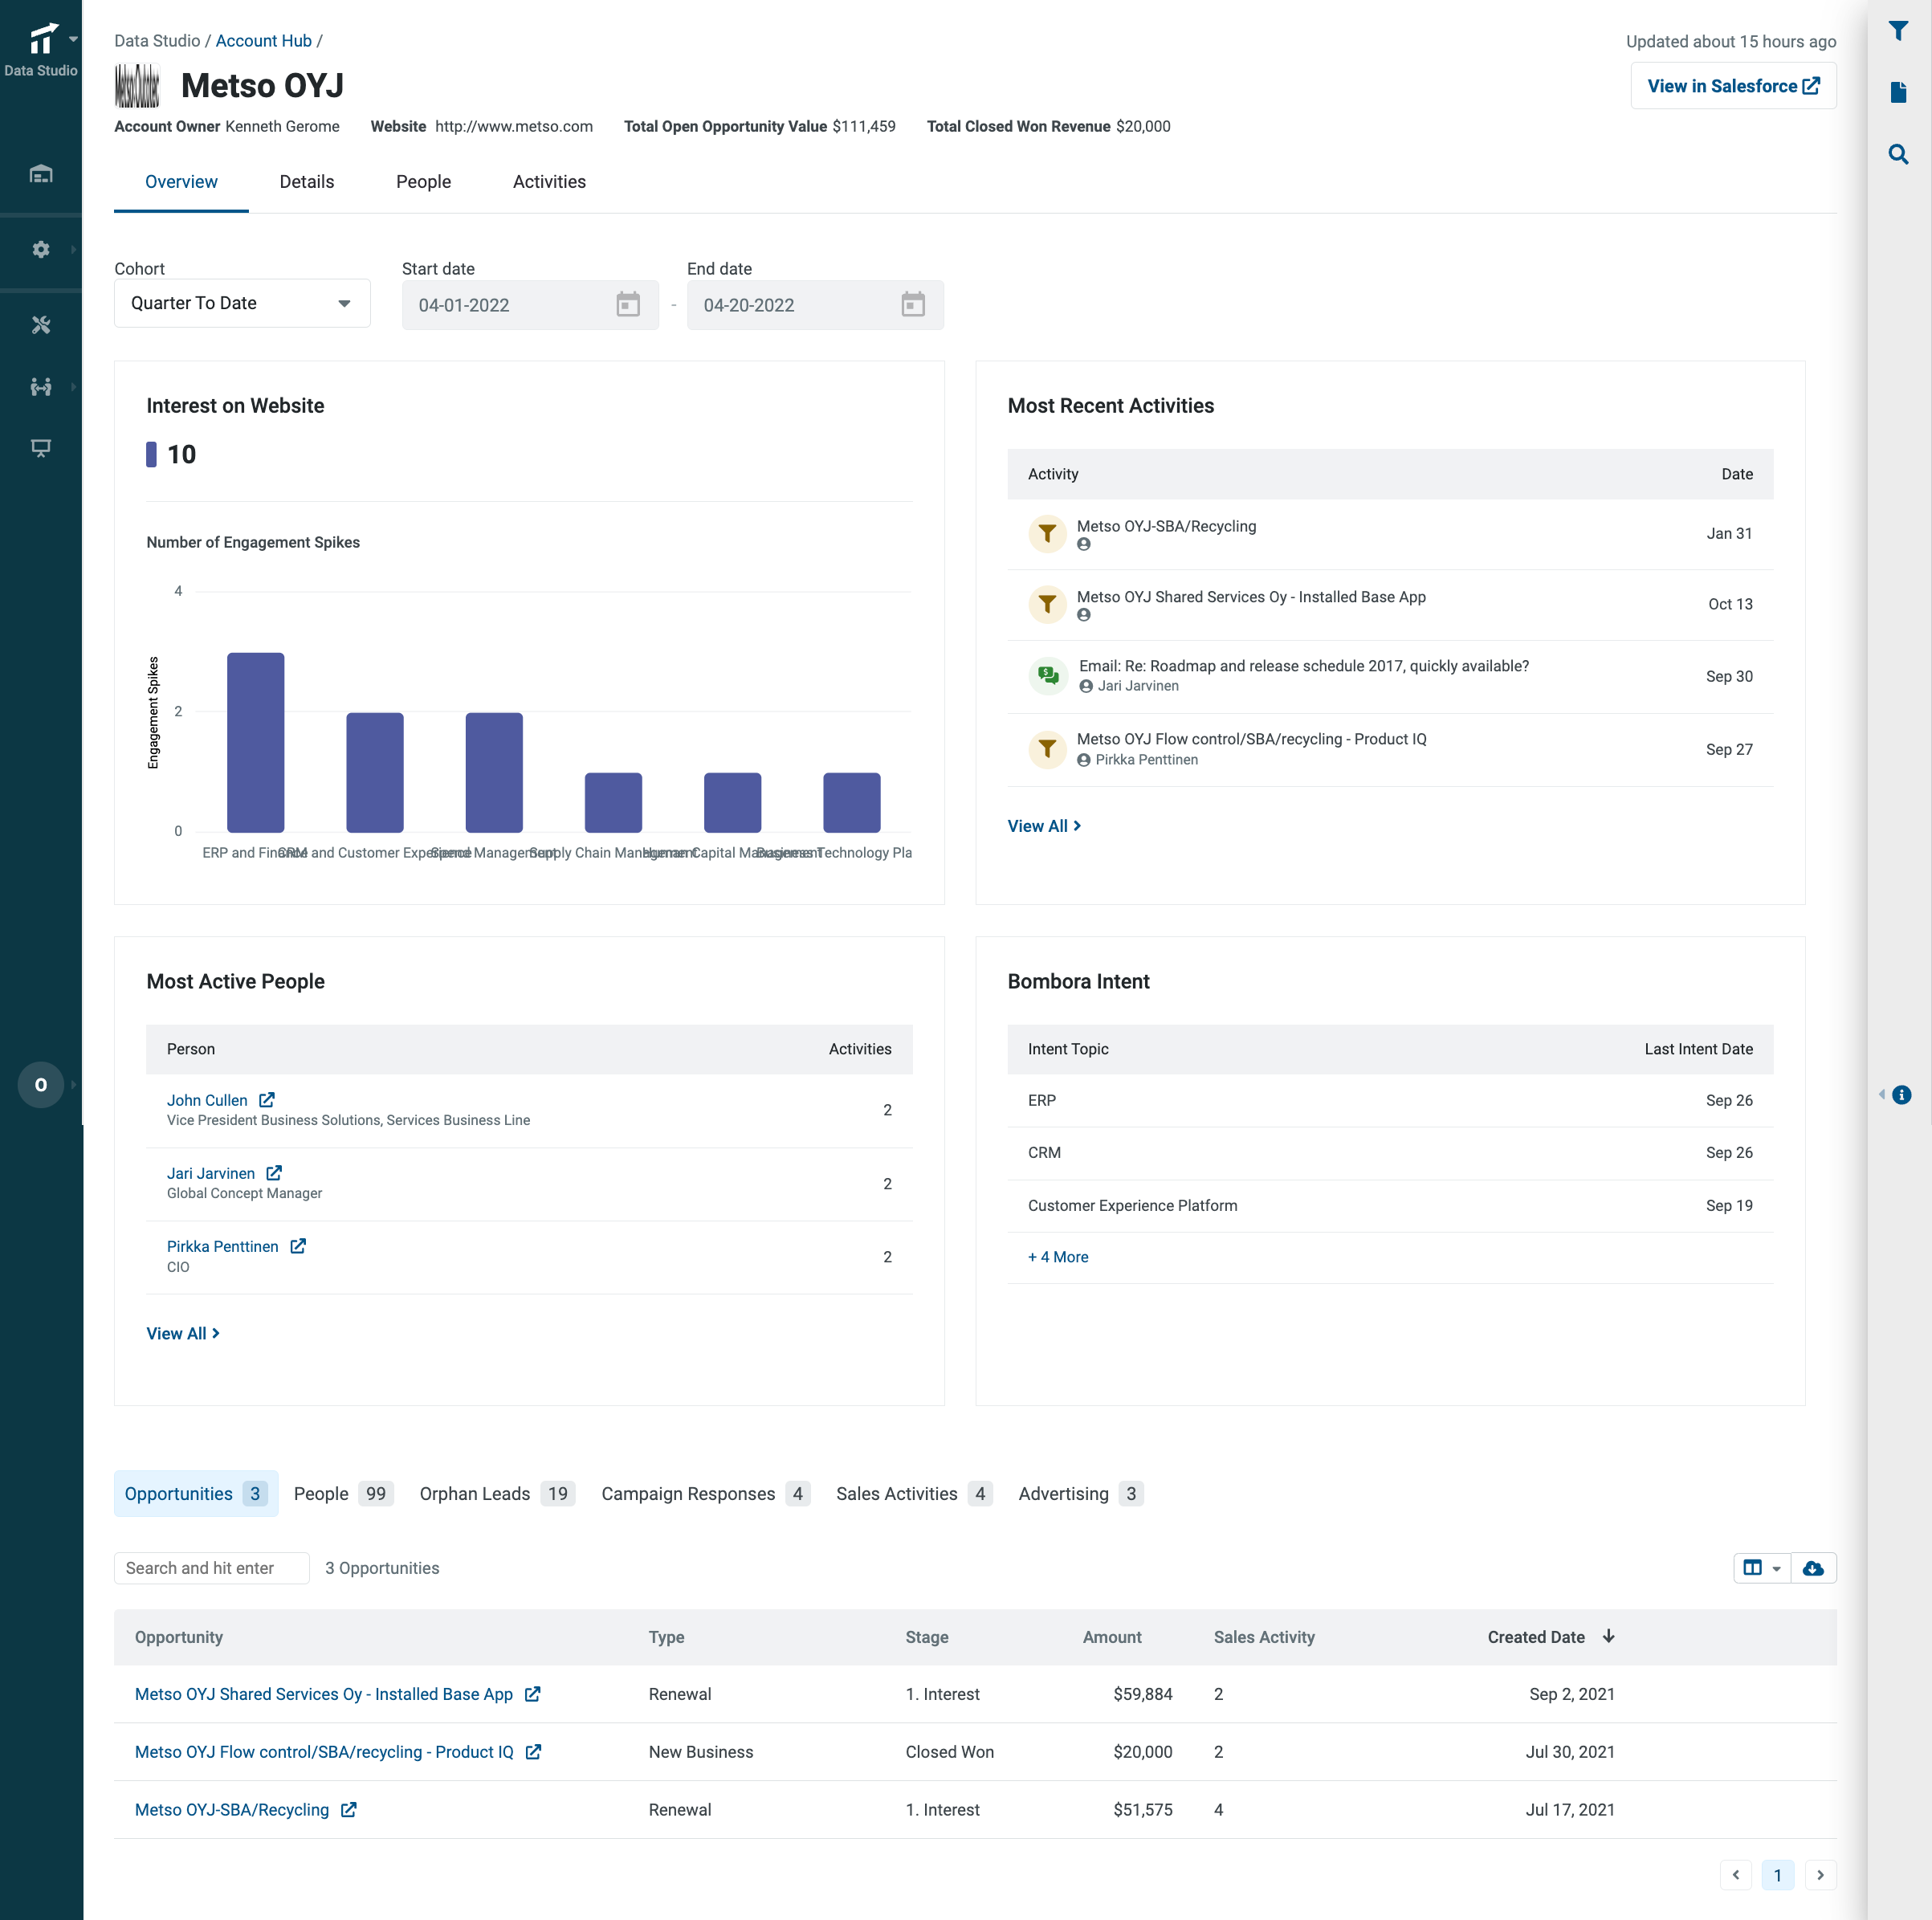Switch to the People tab at top

point(423,182)
